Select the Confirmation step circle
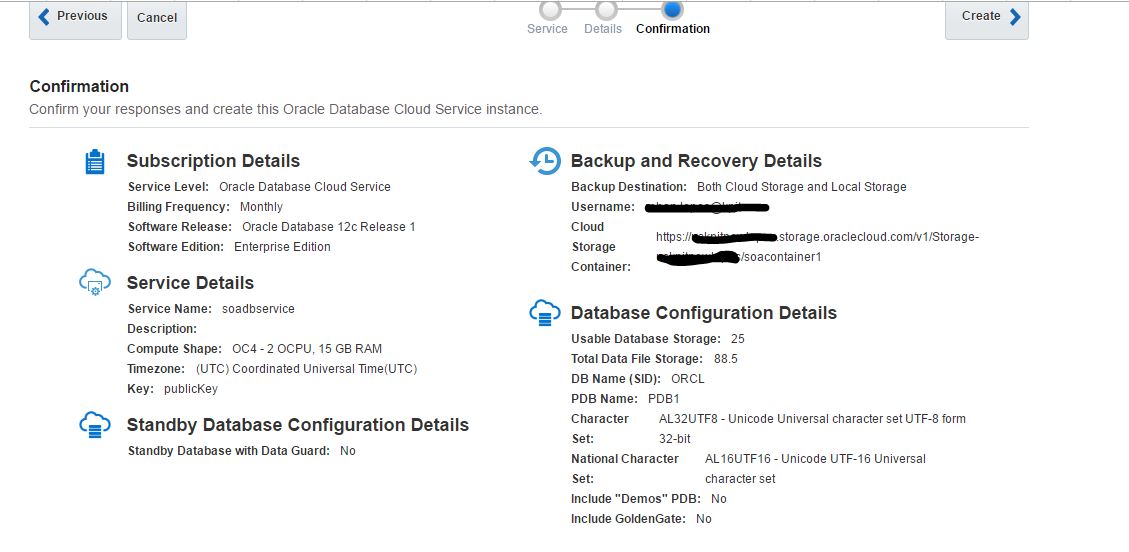 [673, 9]
